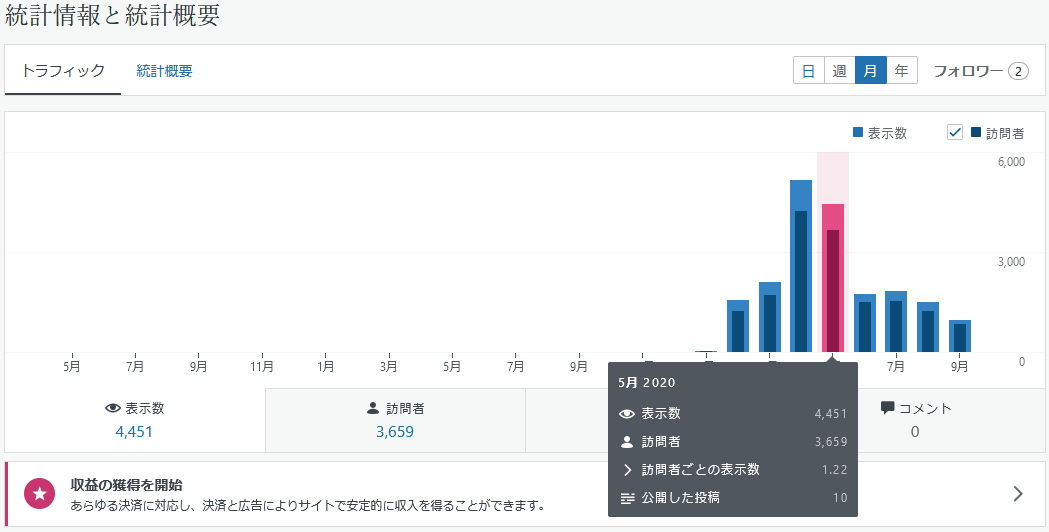This screenshot has height=532, width=1049.
Task: Click the person icon beside 訪問者 stat
Action: pos(373,409)
